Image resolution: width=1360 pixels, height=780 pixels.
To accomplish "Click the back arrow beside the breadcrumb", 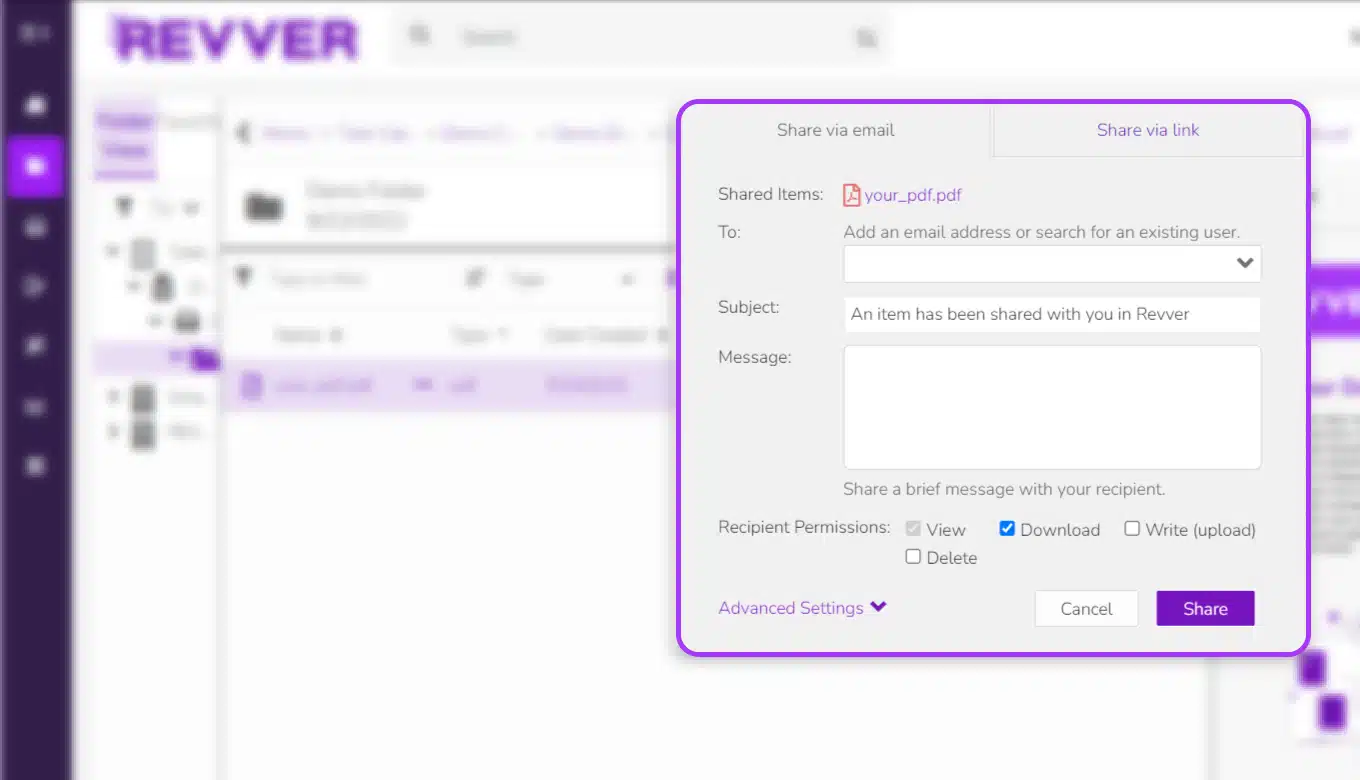I will 241,133.
